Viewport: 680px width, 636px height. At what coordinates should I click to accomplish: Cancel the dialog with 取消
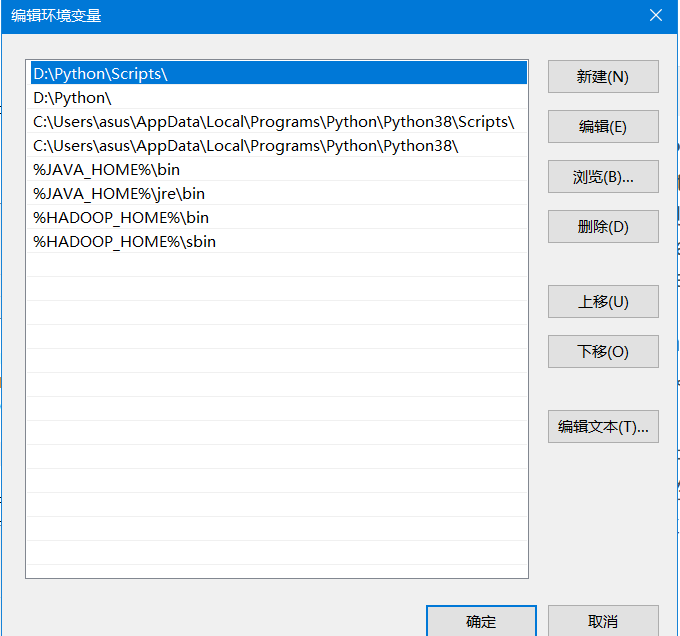[x=603, y=621]
